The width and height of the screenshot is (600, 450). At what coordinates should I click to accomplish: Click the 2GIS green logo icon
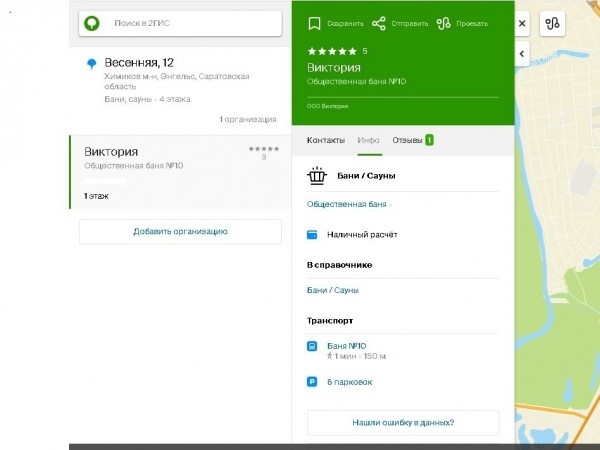pos(92,23)
